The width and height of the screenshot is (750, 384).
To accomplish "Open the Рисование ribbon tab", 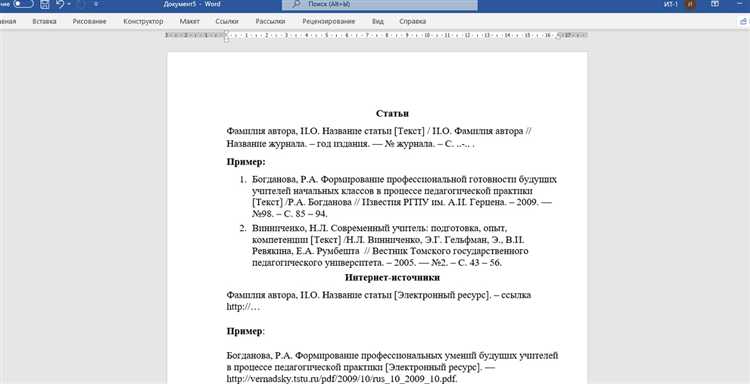I will (x=89, y=22).
